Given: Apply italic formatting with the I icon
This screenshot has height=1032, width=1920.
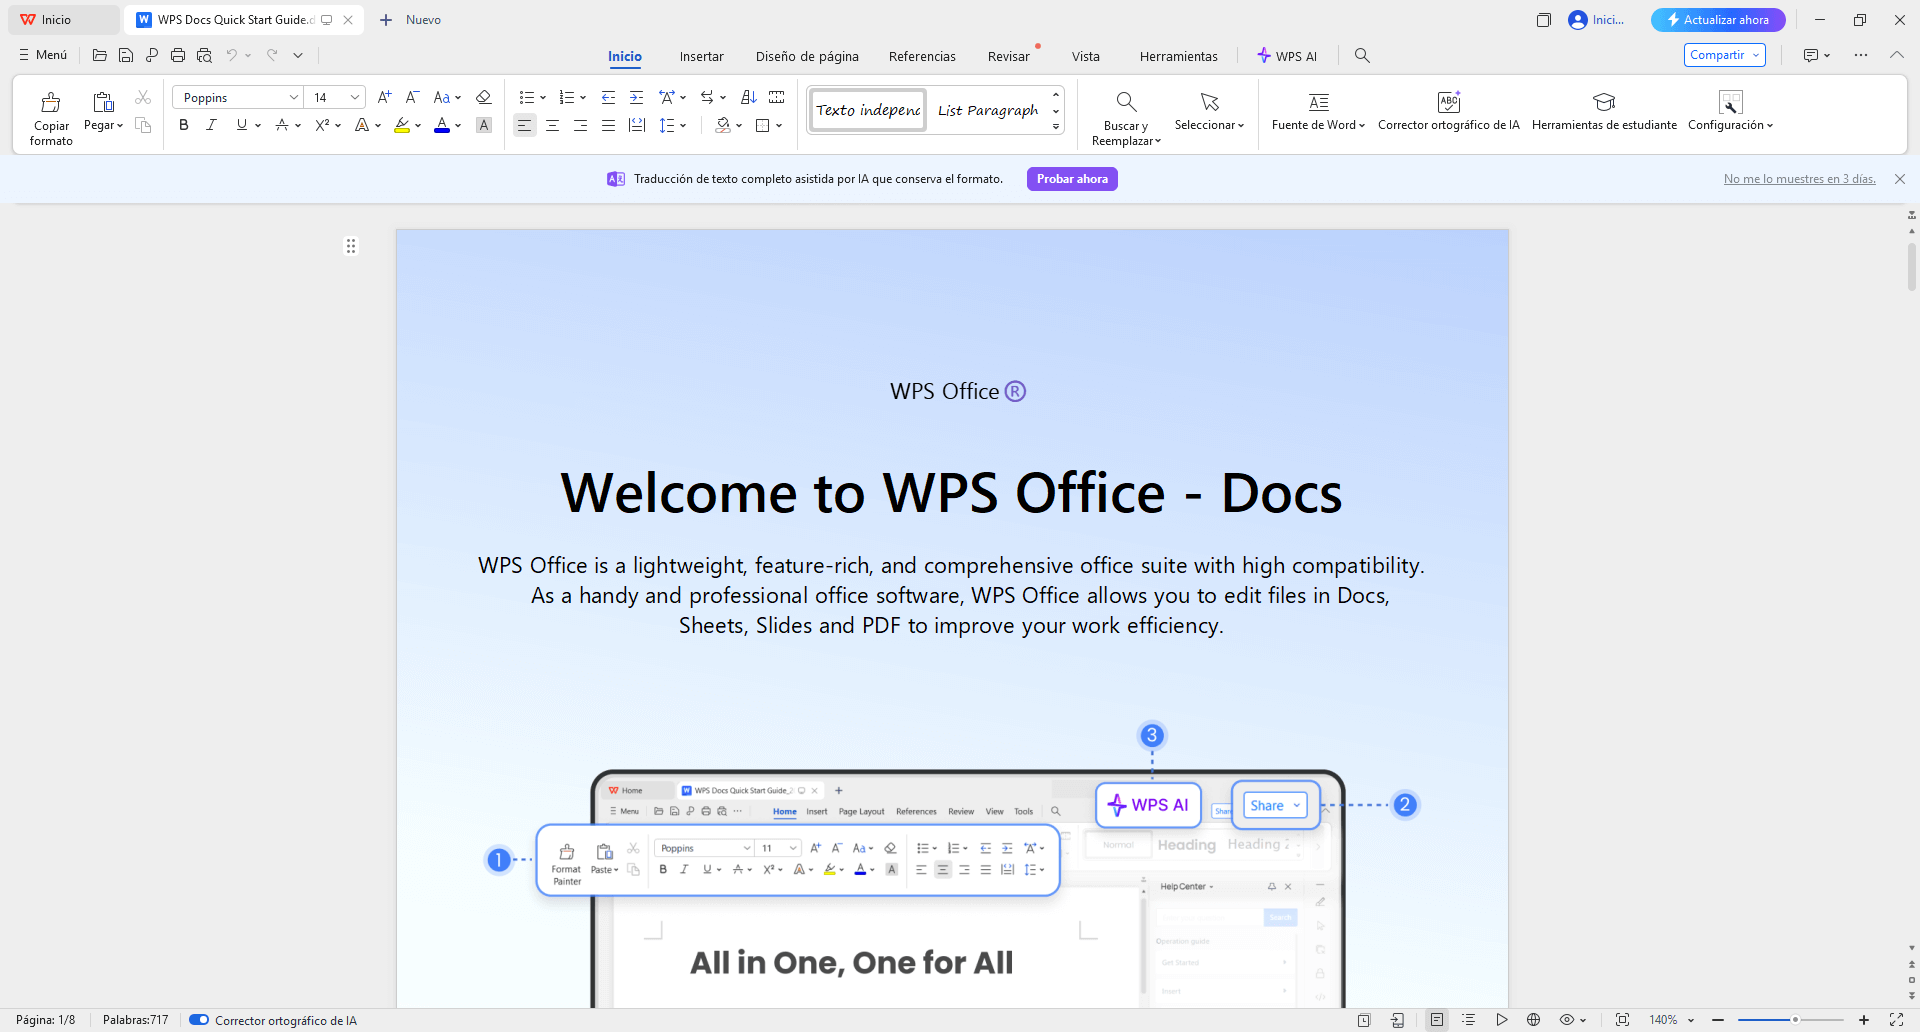Looking at the screenshot, I should point(211,125).
